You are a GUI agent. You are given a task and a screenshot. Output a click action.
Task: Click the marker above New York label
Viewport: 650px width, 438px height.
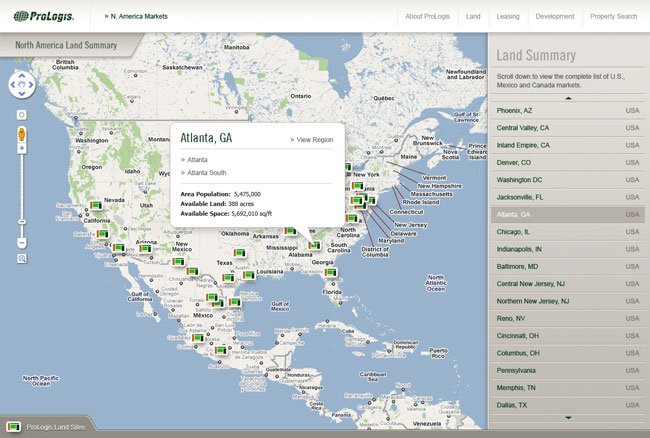(348, 167)
